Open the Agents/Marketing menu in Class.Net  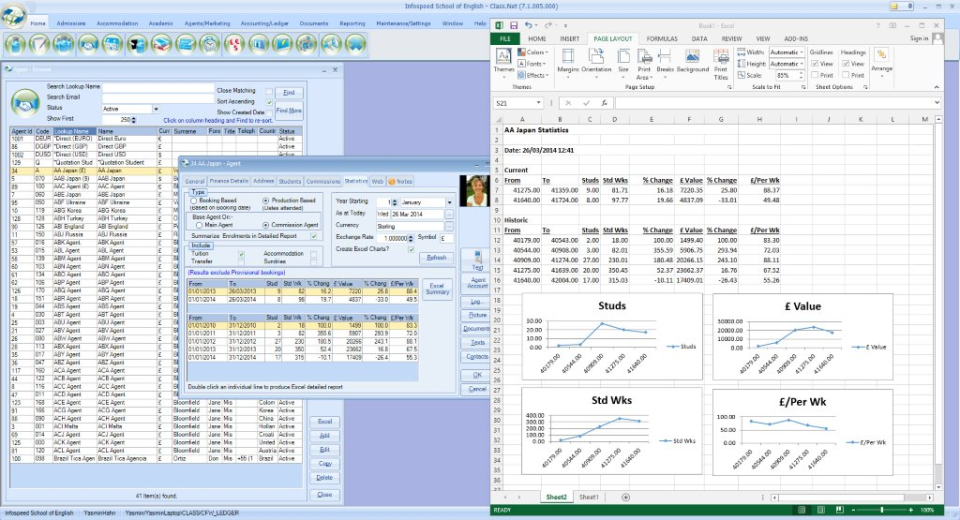pos(207,23)
